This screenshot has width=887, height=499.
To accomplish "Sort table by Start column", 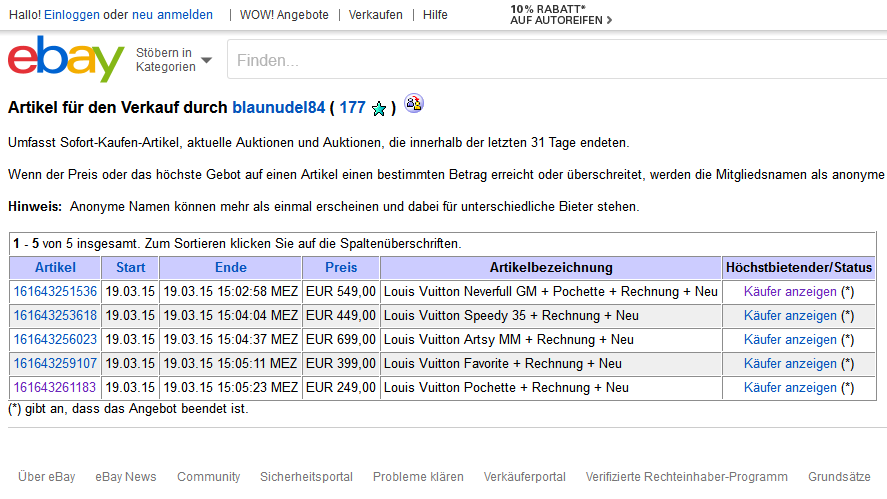I will [131, 268].
